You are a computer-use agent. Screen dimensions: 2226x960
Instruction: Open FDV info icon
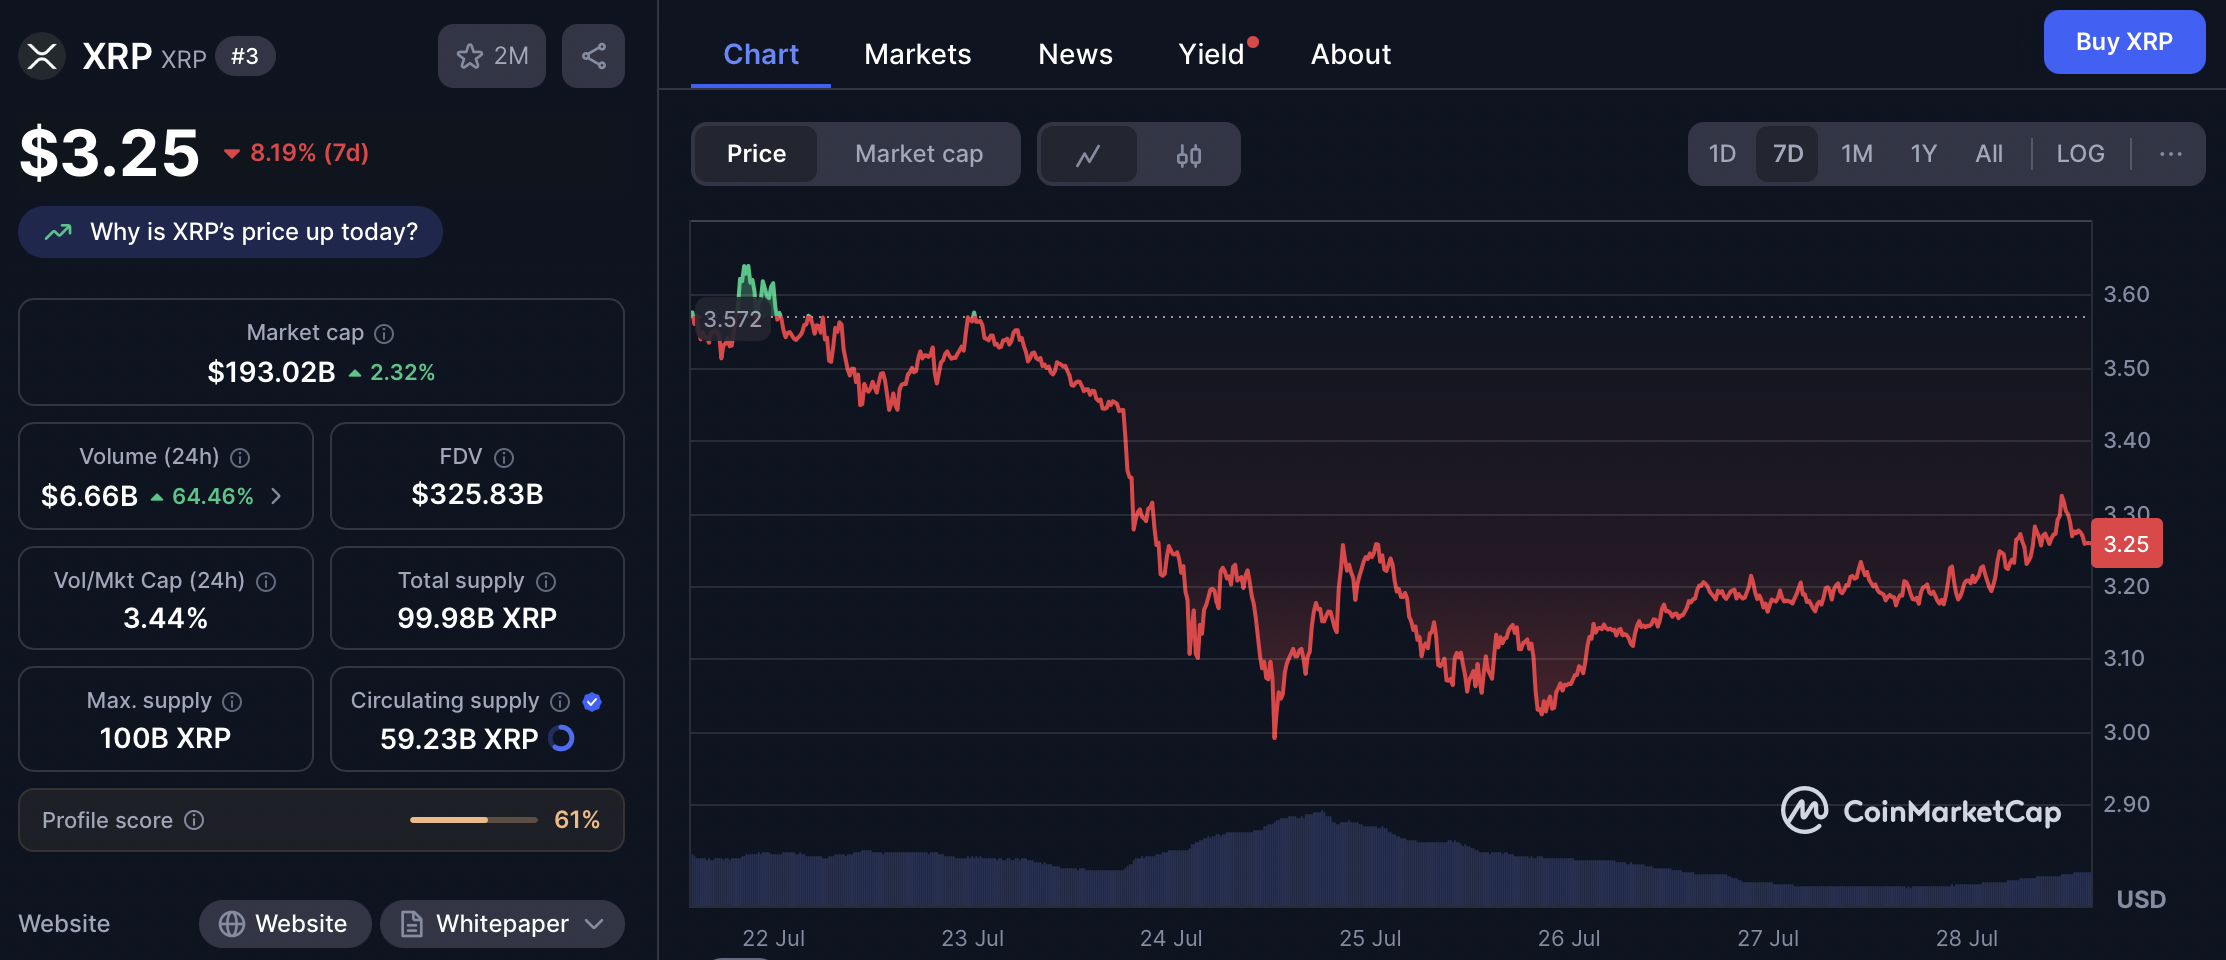[x=504, y=458]
